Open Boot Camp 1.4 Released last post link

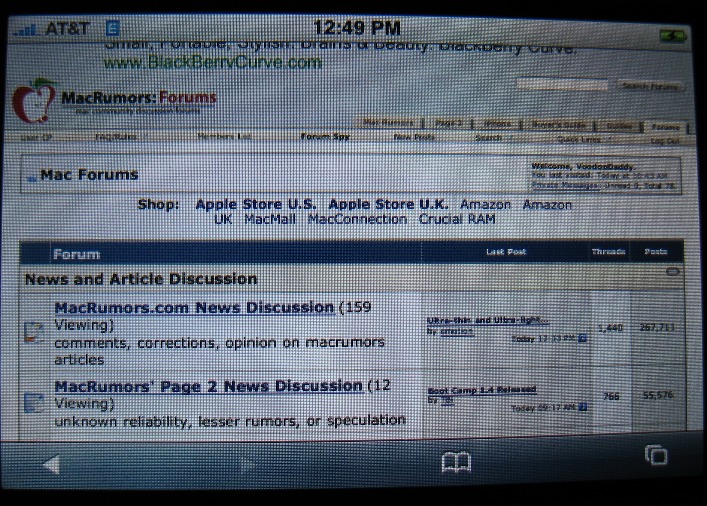(x=482, y=390)
